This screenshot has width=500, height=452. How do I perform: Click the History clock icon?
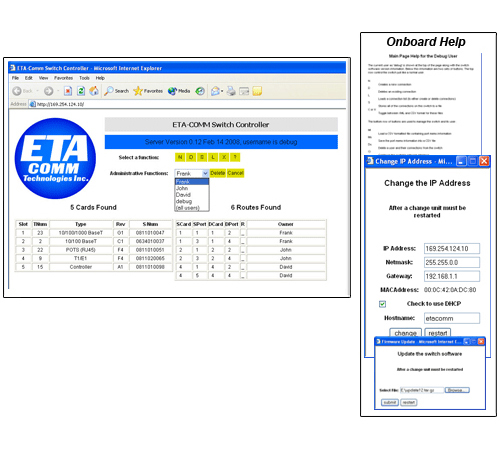coord(200,91)
